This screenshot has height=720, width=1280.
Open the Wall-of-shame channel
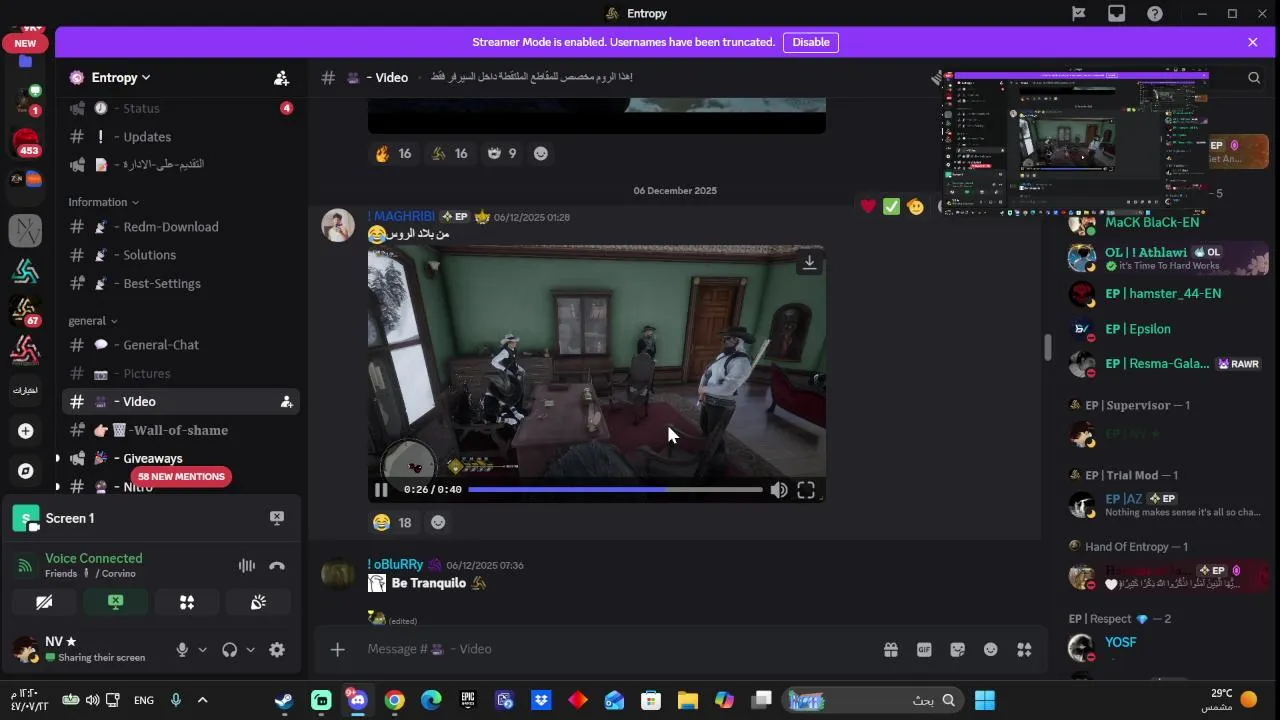pos(180,430)
